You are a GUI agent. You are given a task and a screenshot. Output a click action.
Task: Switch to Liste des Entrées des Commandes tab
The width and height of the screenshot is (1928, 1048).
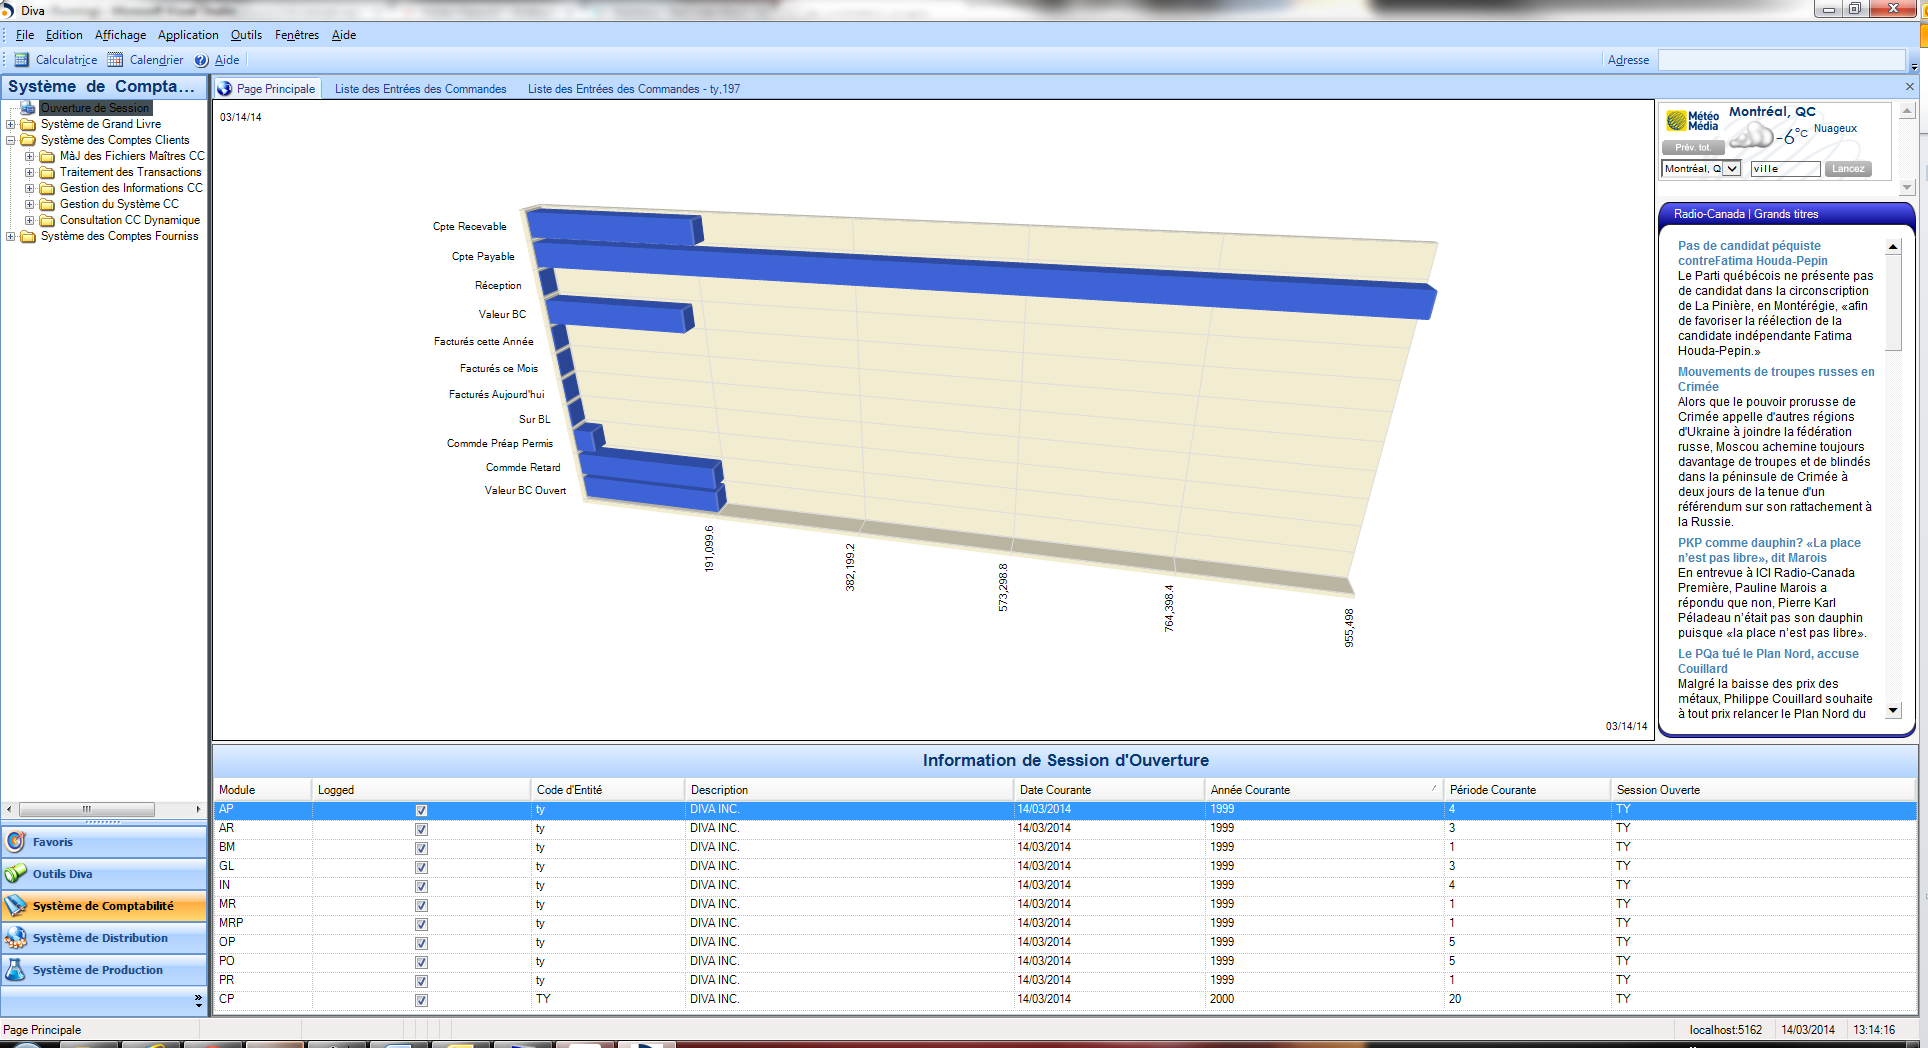point(420,89)
